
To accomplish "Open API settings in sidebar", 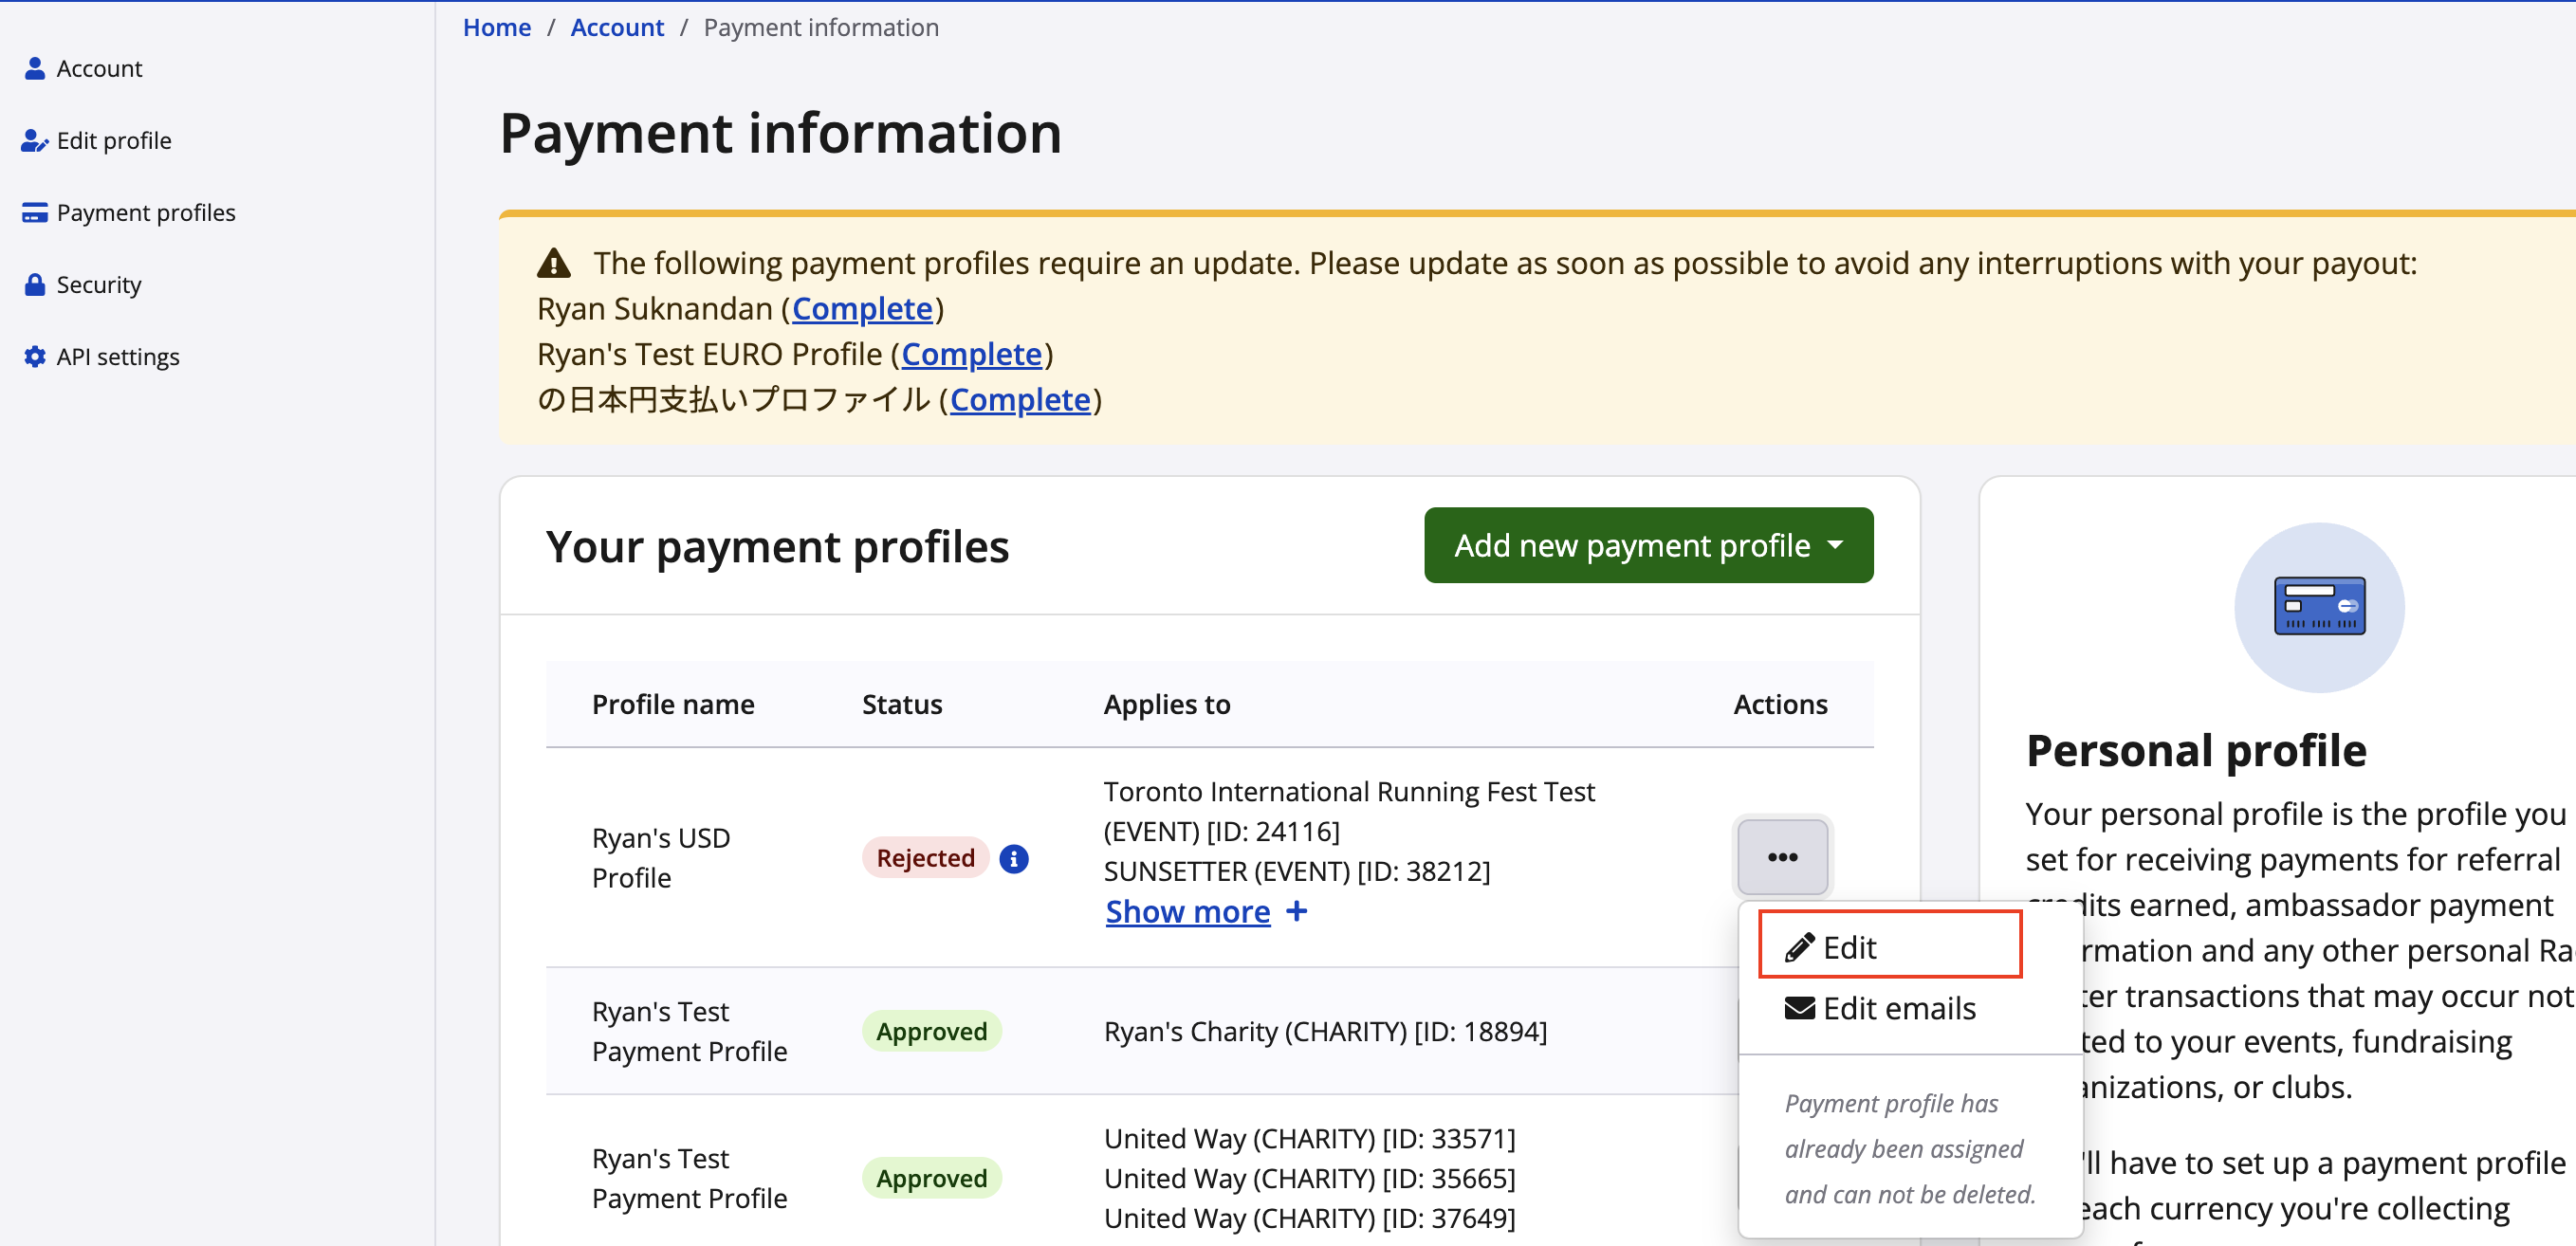I will 117,356.
